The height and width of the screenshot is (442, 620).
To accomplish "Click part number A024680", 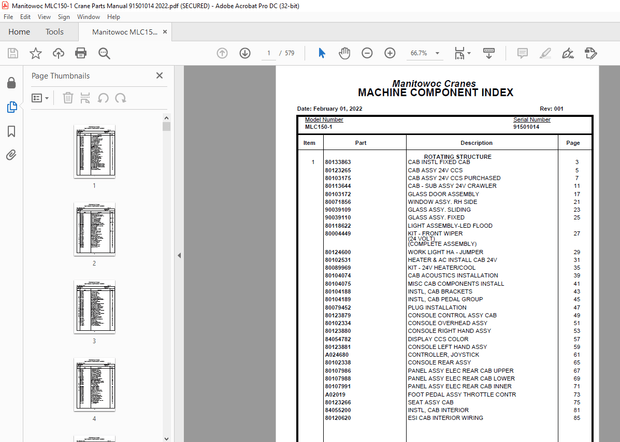I will 337,355.
